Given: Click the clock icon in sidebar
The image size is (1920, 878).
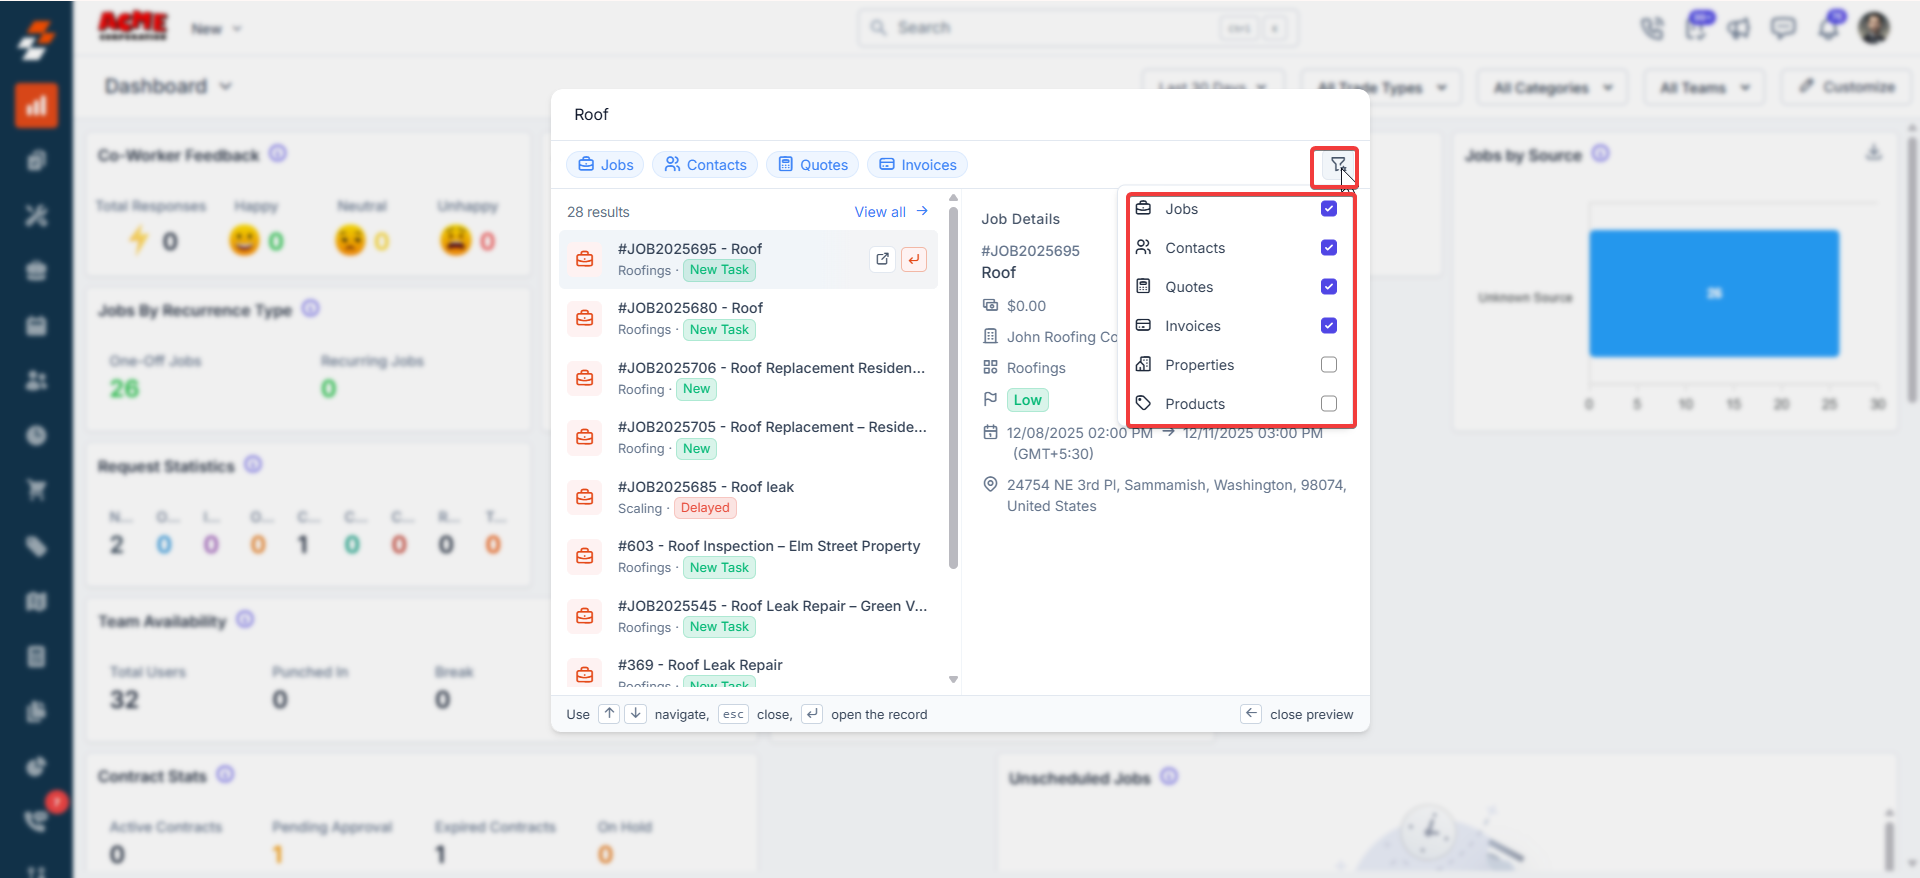Looking at the screenshot, I should point(36,435).
